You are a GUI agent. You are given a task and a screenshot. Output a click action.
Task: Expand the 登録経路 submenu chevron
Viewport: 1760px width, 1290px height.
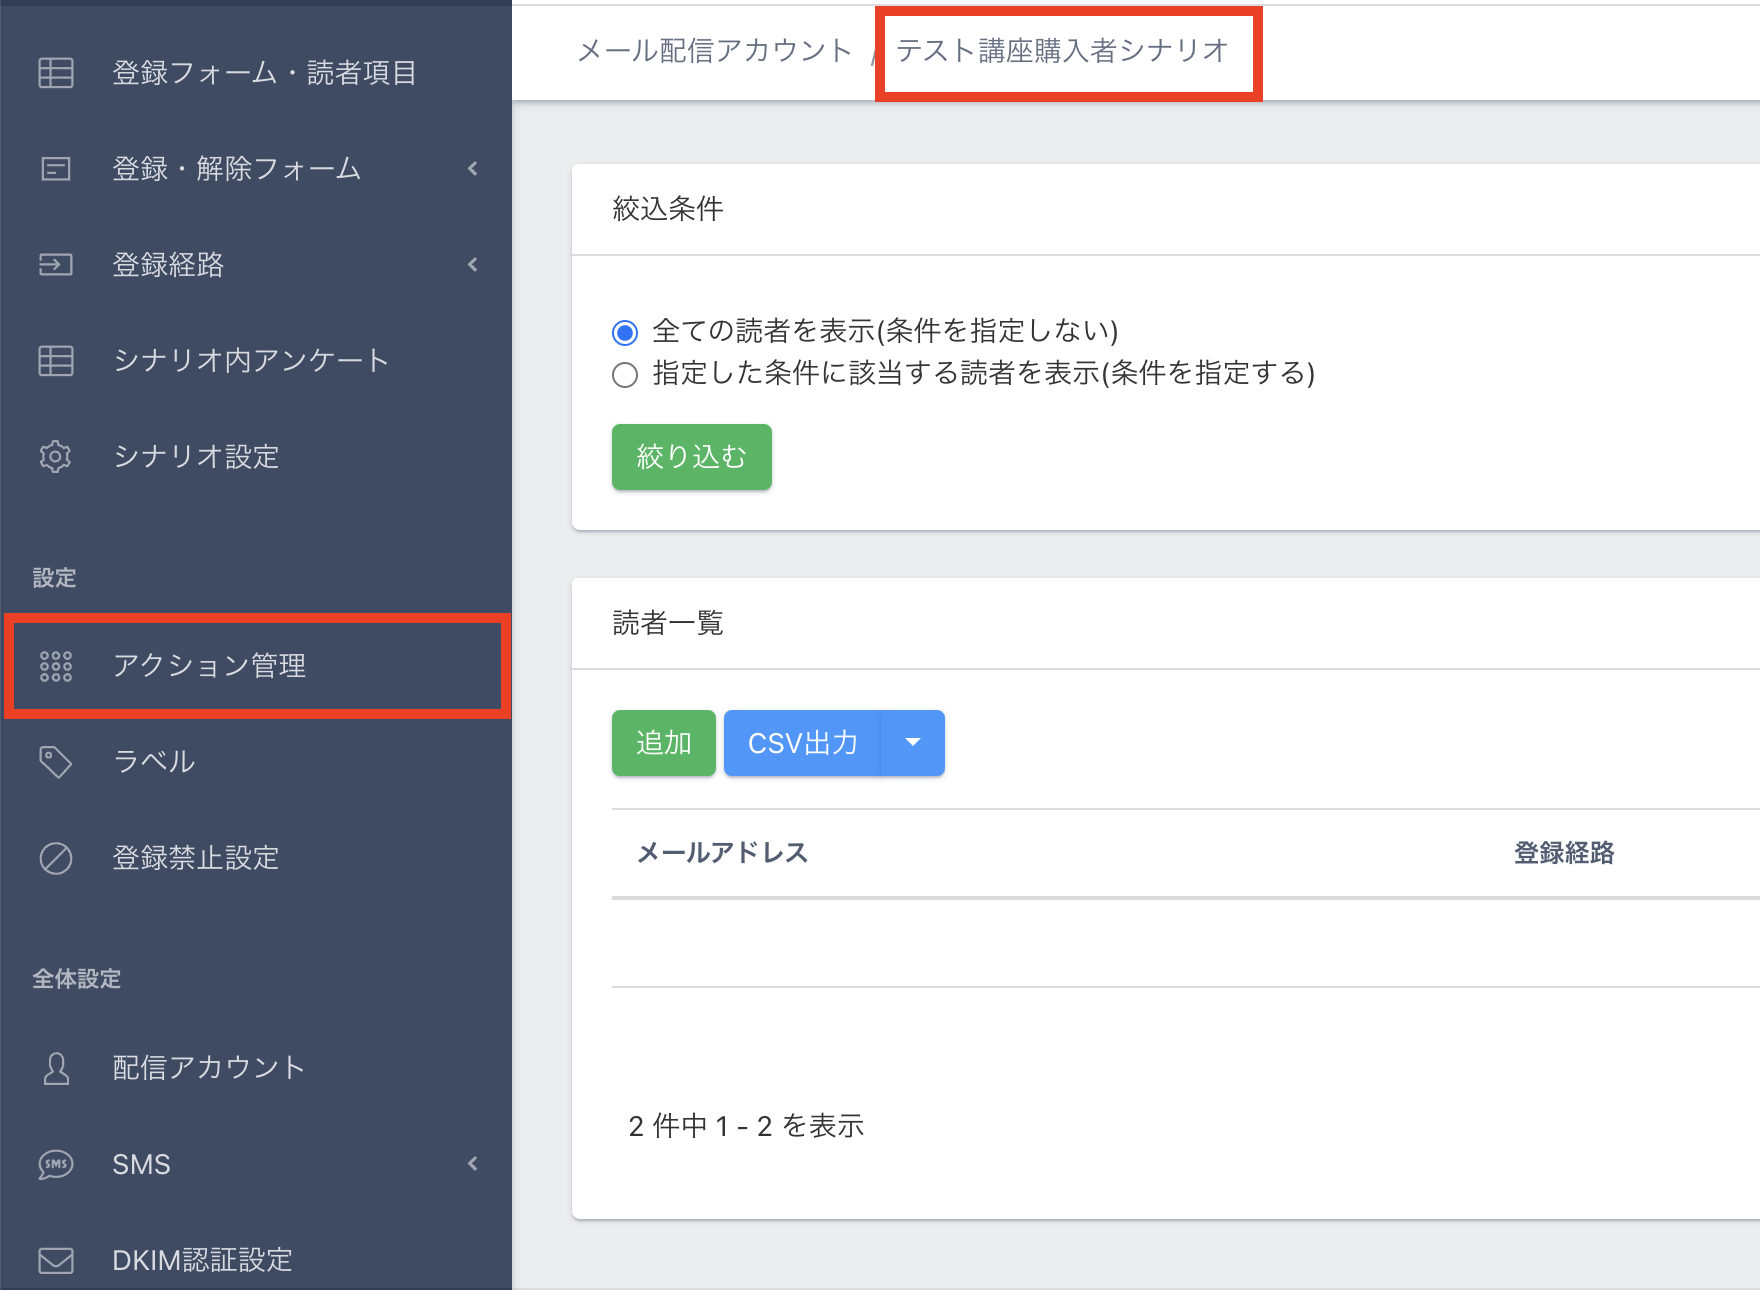click(x=473, y=265)
